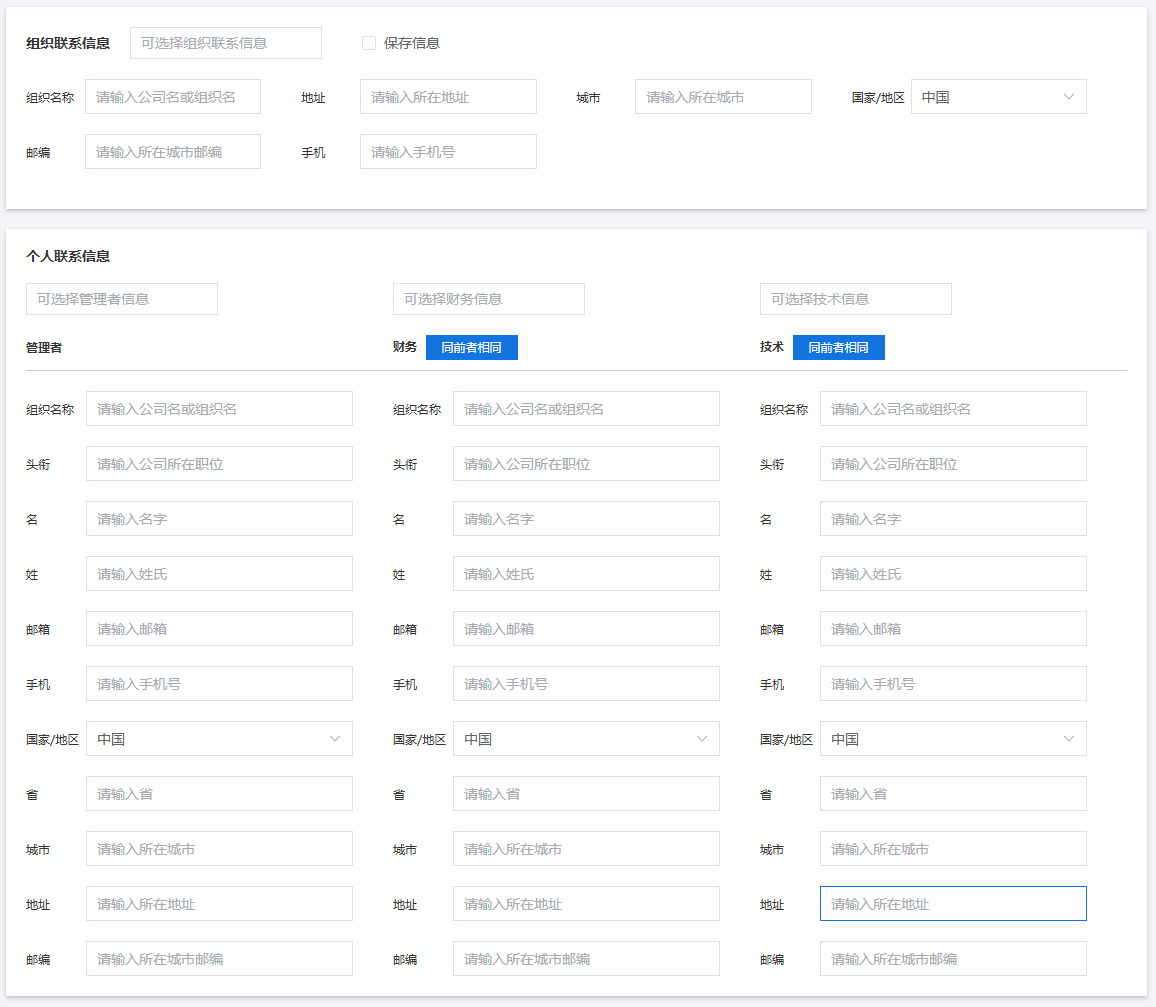Click 管理者 姓 input field
Screen dimensions: 1156x1007
(219, 574)
